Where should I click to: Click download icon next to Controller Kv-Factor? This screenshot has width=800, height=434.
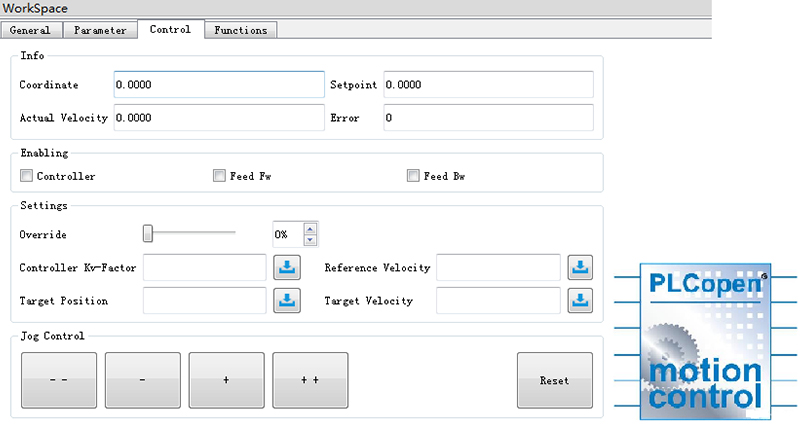(285, 267)
